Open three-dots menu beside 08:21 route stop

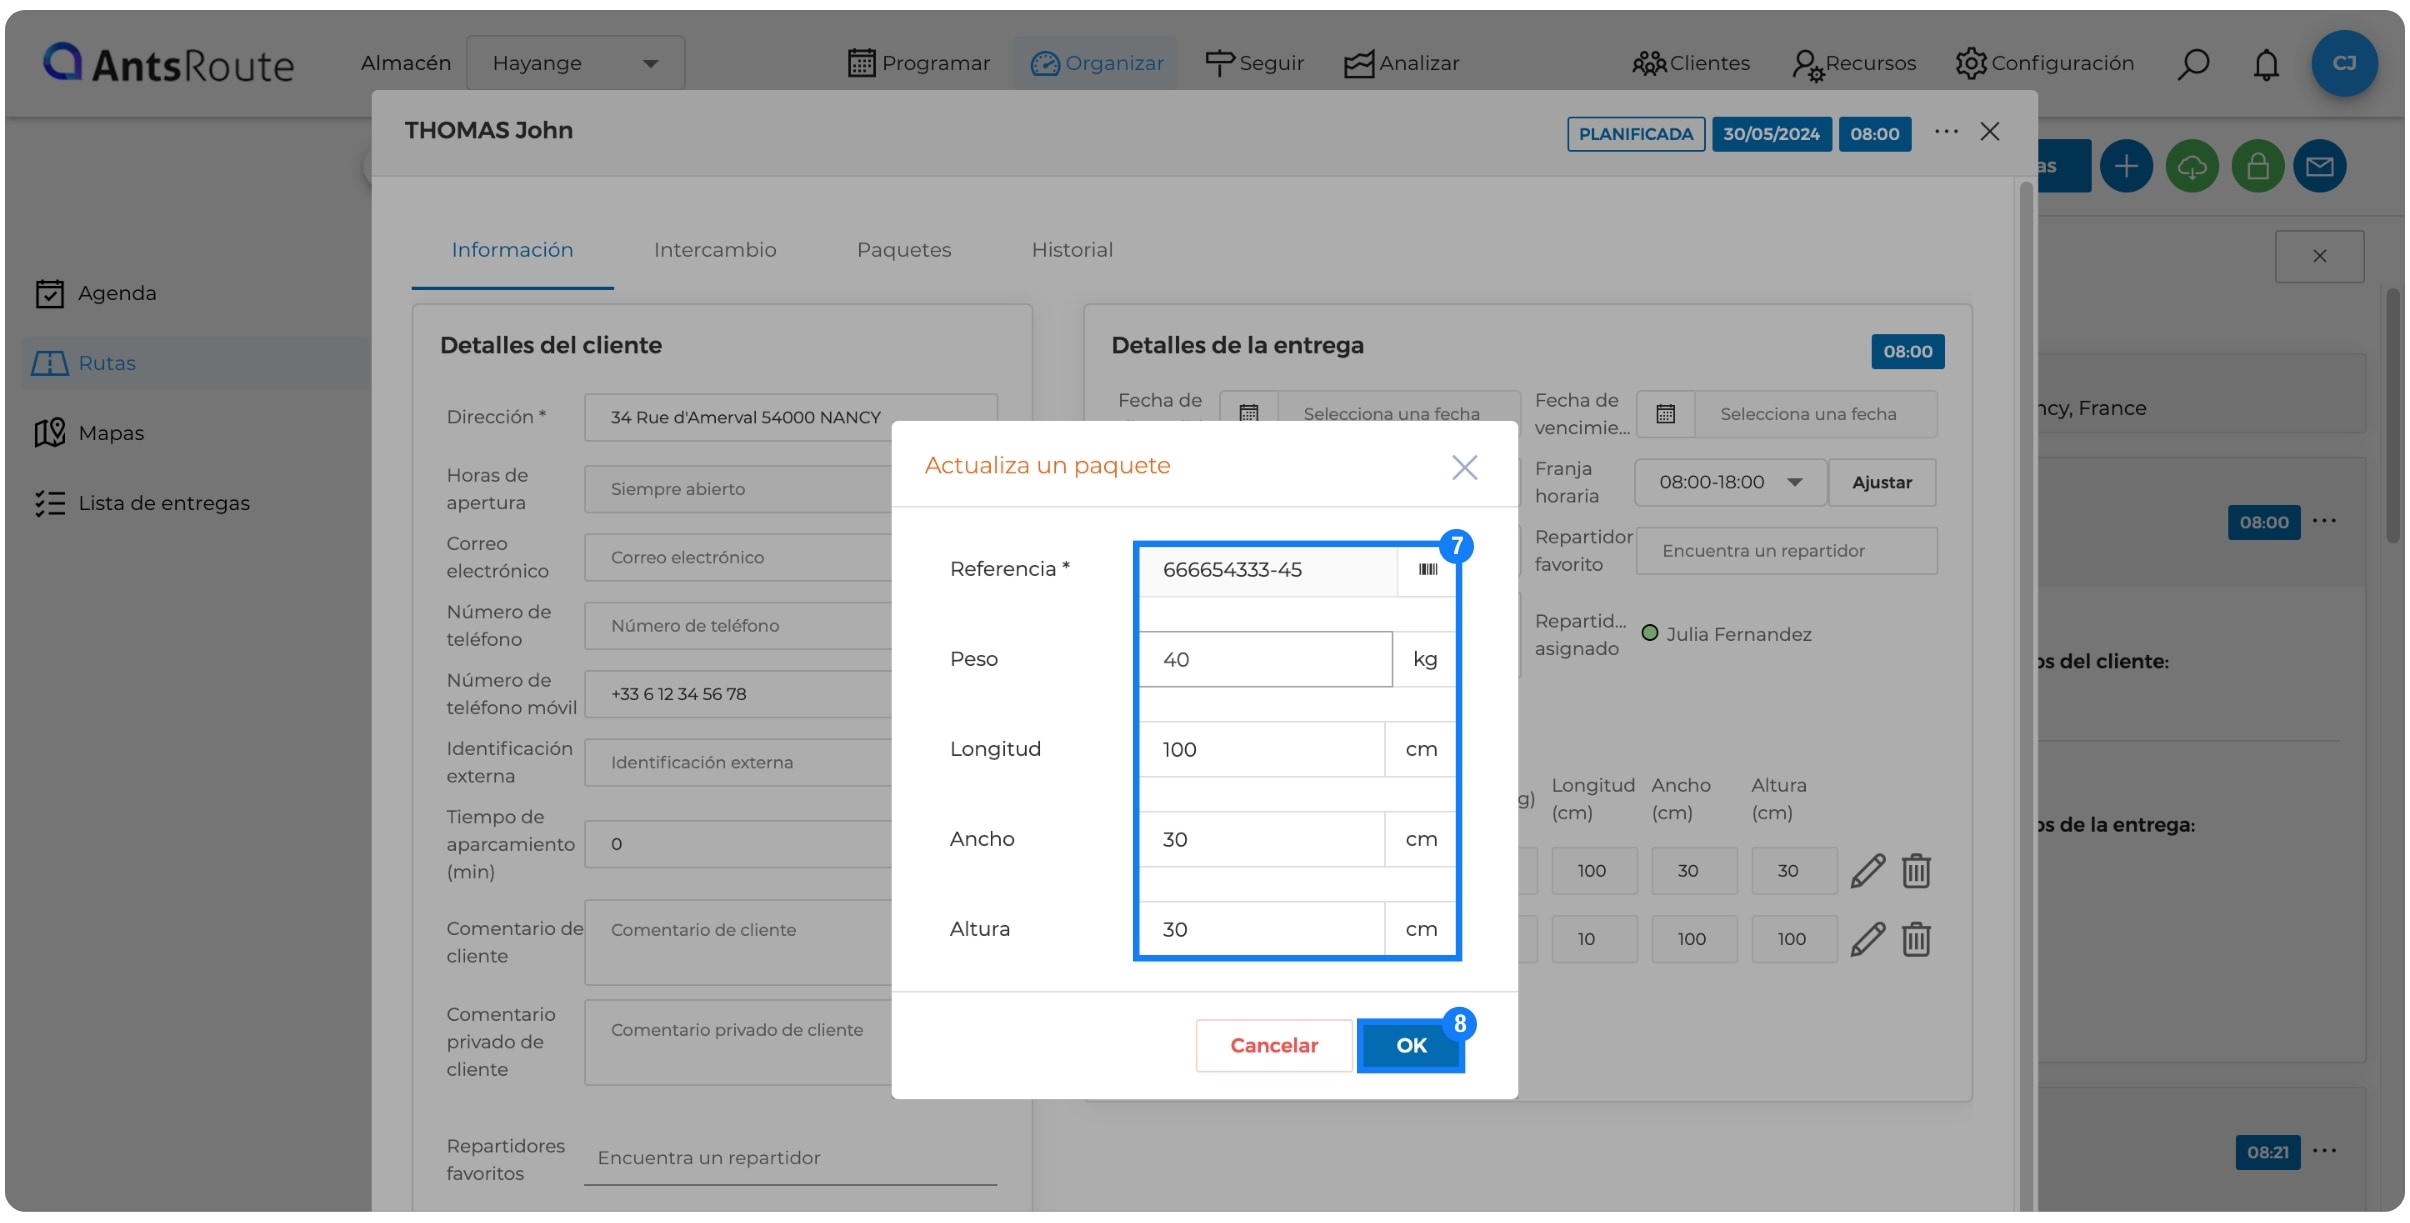point(2325,1151)
